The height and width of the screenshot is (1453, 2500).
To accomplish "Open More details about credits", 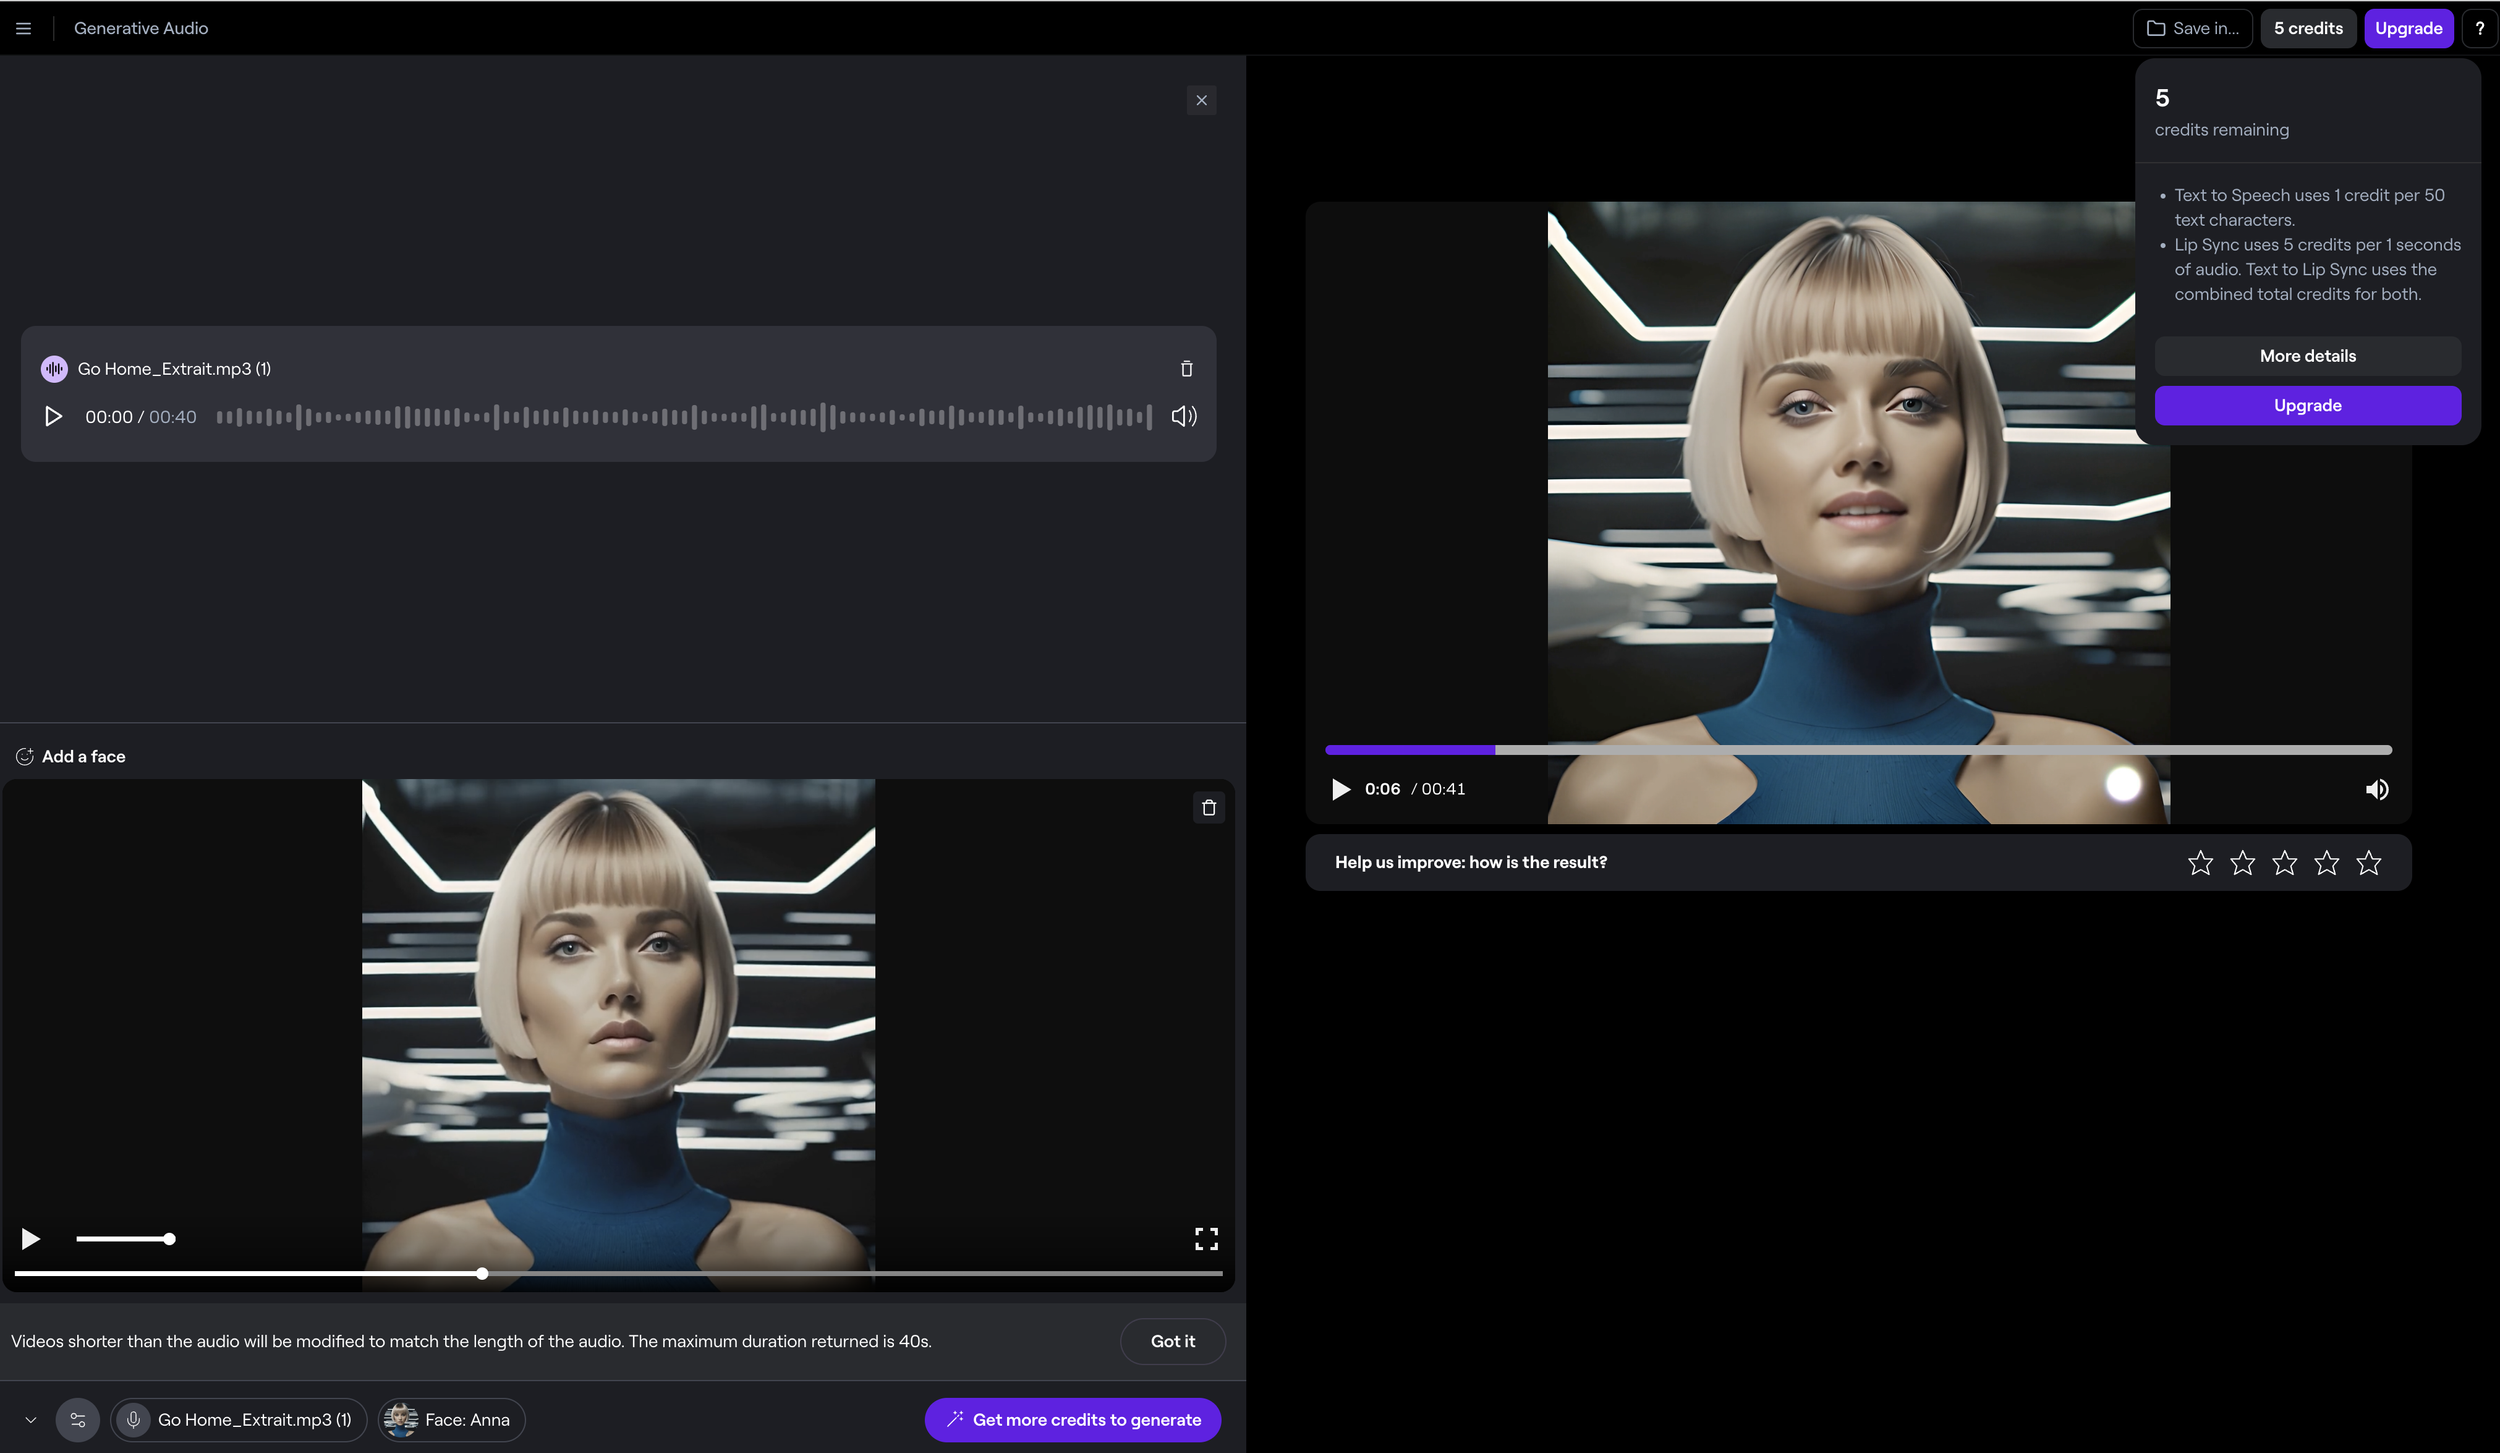I will [x=2307, y=356].
